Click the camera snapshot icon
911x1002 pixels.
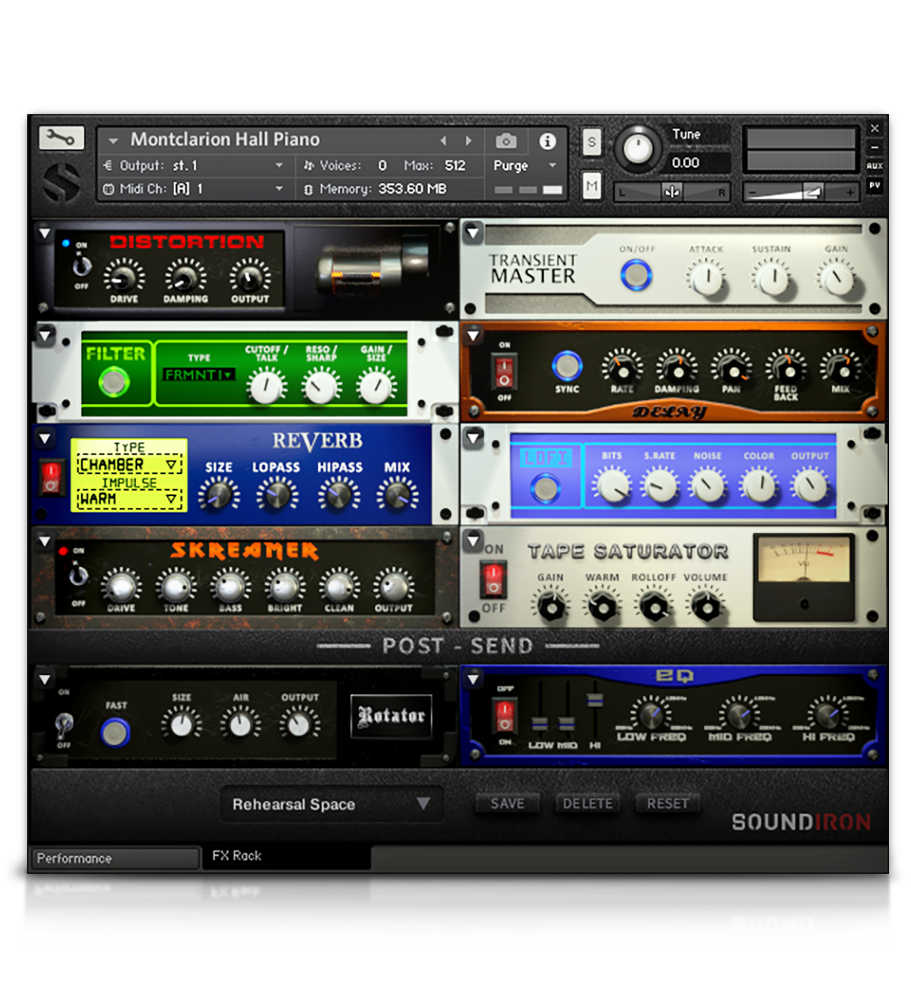[x=506, y=141]
